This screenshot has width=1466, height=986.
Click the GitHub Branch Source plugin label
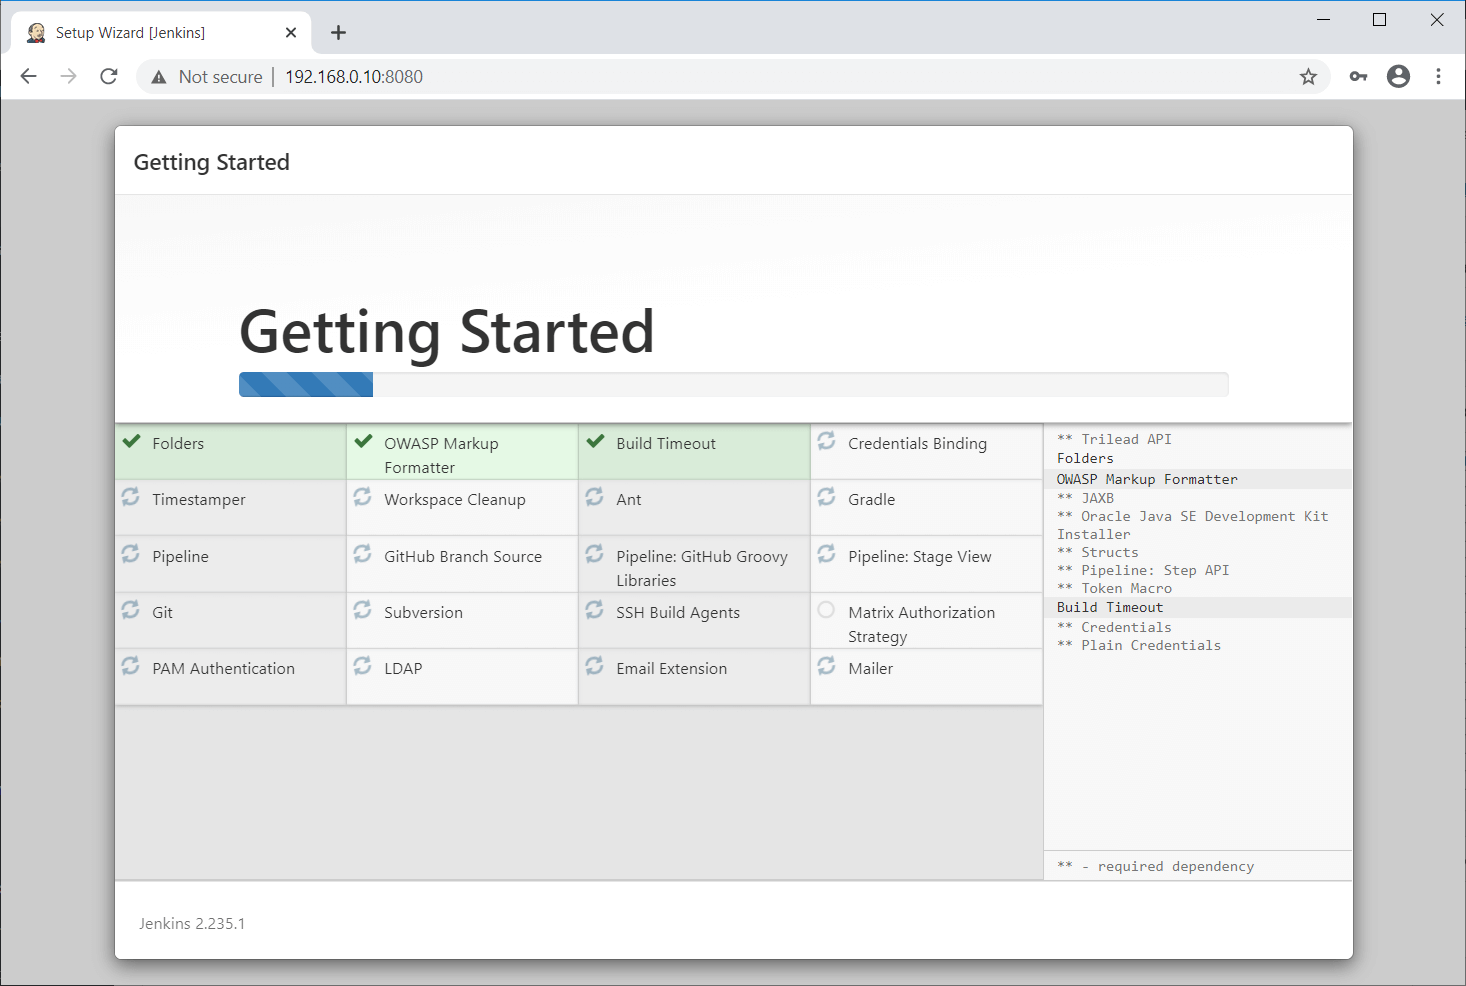pyautogui.click(x=463, y=557)
